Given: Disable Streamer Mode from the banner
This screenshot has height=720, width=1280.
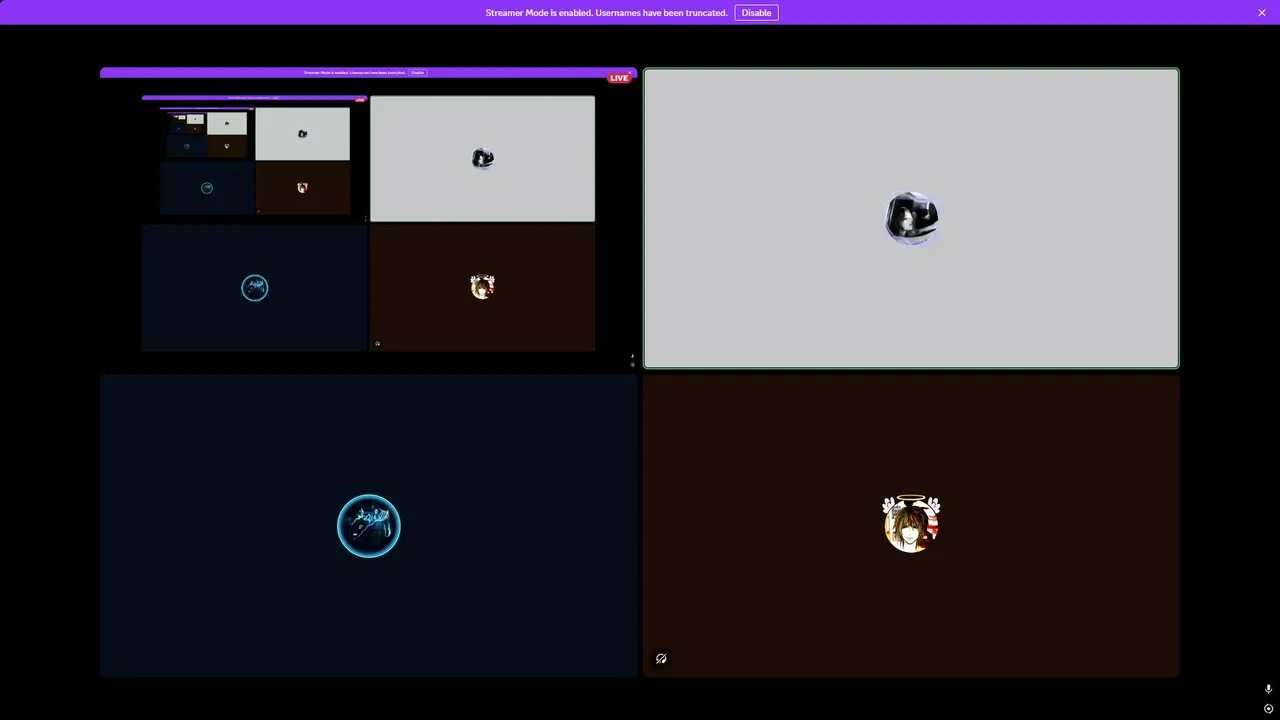Looking at the screenshot, I should 756,13.
